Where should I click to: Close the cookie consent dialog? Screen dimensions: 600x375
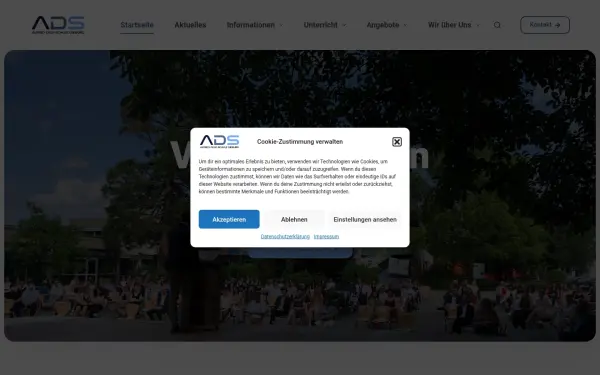(x=397, y=142)
